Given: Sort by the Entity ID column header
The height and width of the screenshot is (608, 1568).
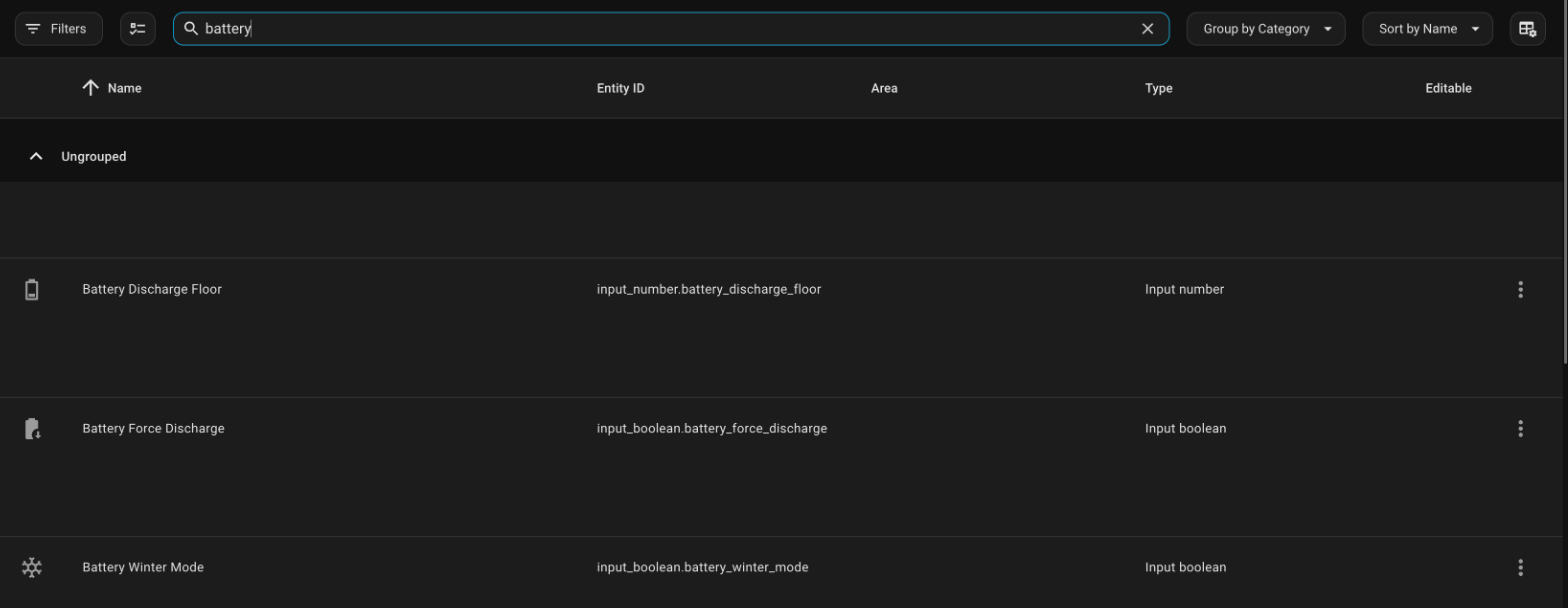Looking at the screenshot, I should pos(620,88).
